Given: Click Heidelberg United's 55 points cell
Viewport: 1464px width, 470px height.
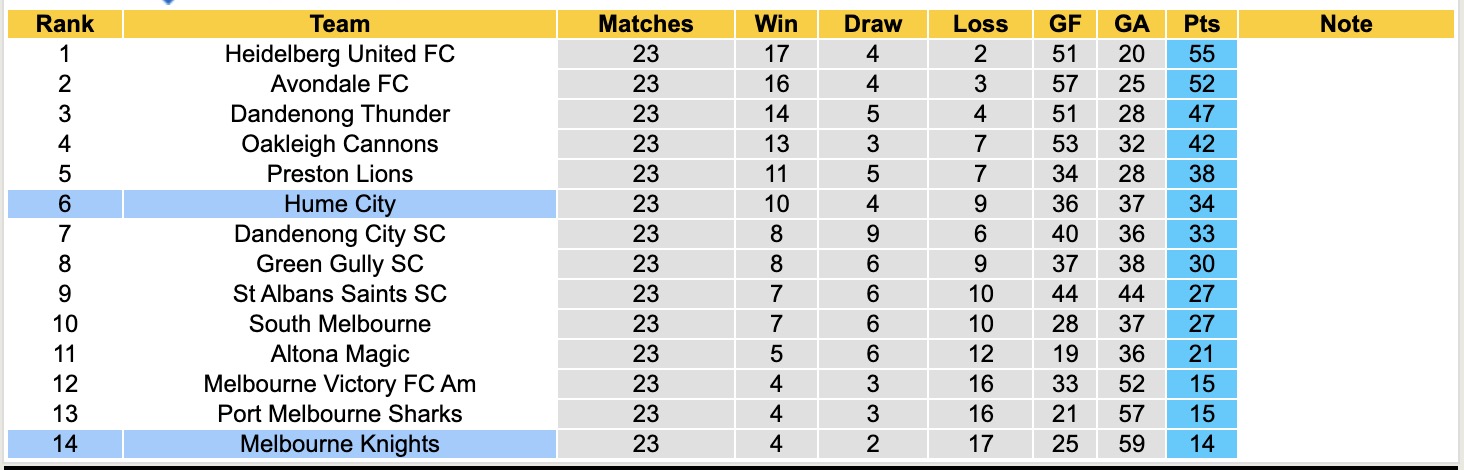Looking at the screenshot, I should [x=1201, y=54].
